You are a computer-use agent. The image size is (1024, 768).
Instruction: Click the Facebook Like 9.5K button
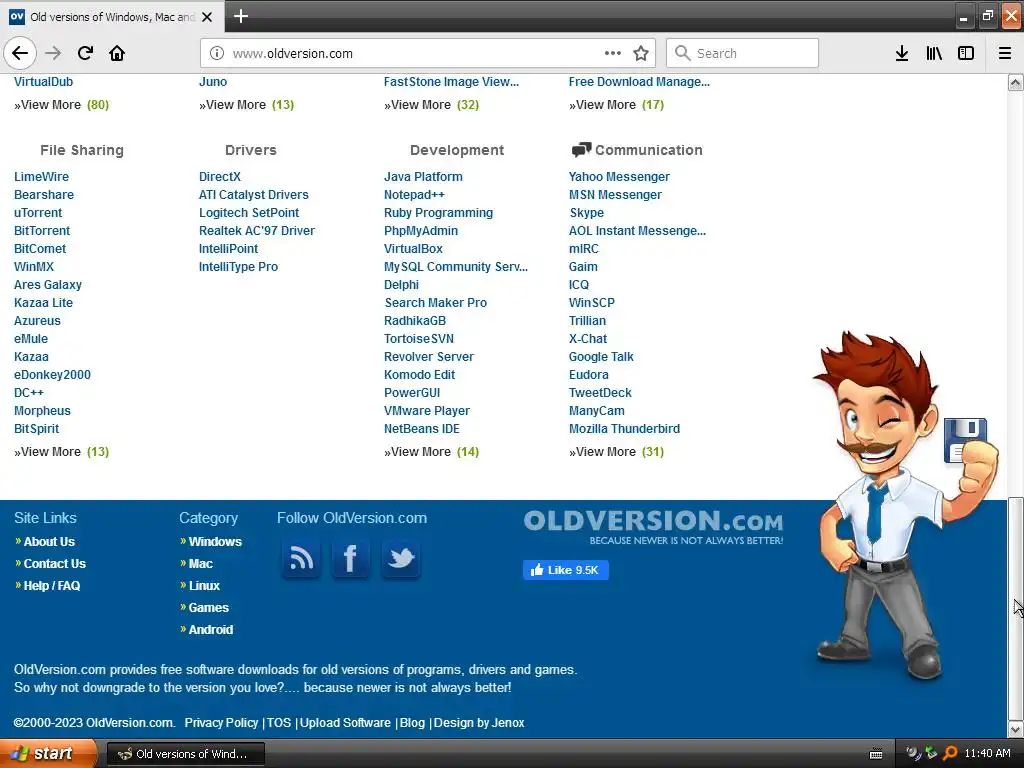(566, 570)
